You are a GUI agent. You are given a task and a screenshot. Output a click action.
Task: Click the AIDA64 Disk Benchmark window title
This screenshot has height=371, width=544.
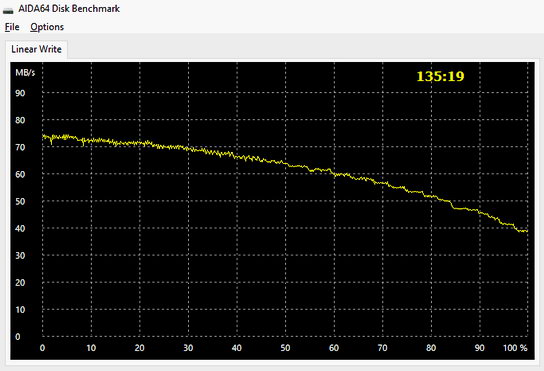[x=69, y=9]
